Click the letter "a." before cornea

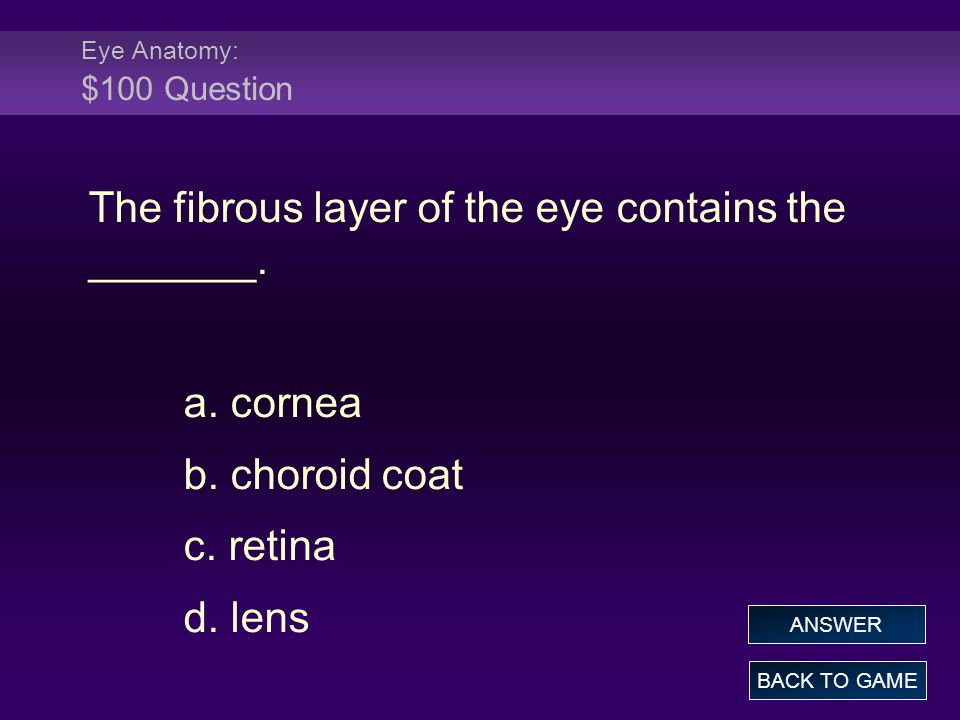[201, 405]
